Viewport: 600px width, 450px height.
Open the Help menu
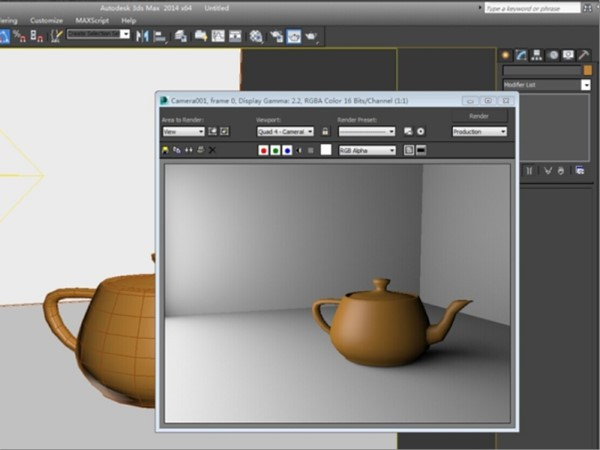click(x=129, y=20)
